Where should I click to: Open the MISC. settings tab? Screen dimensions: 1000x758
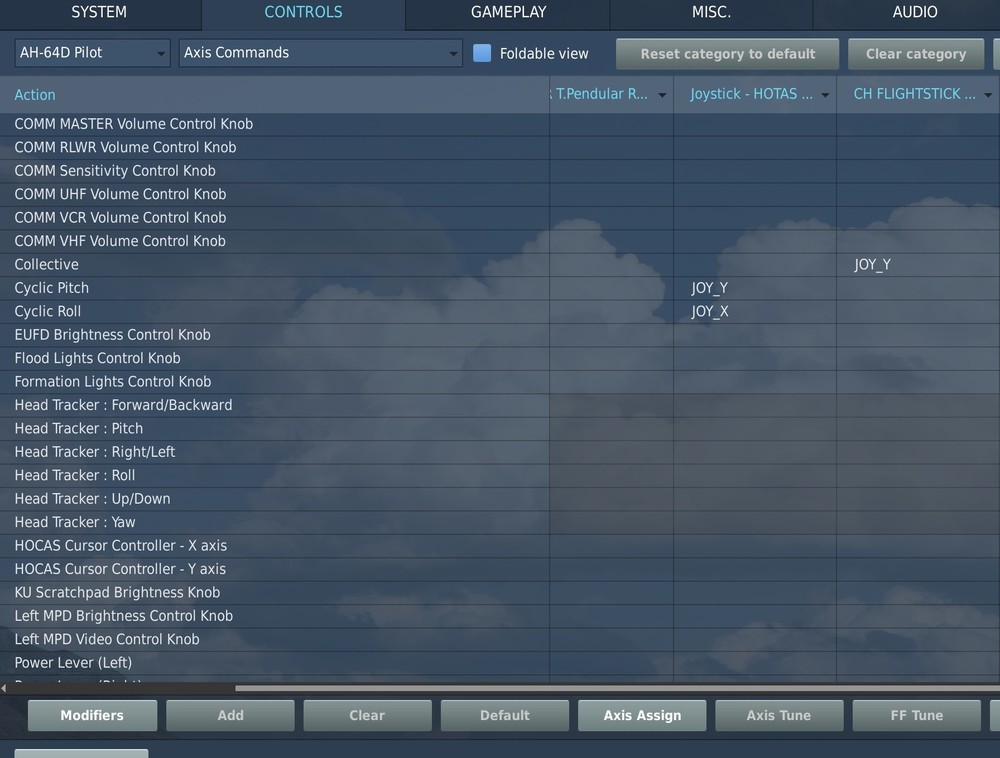[711, 13]
